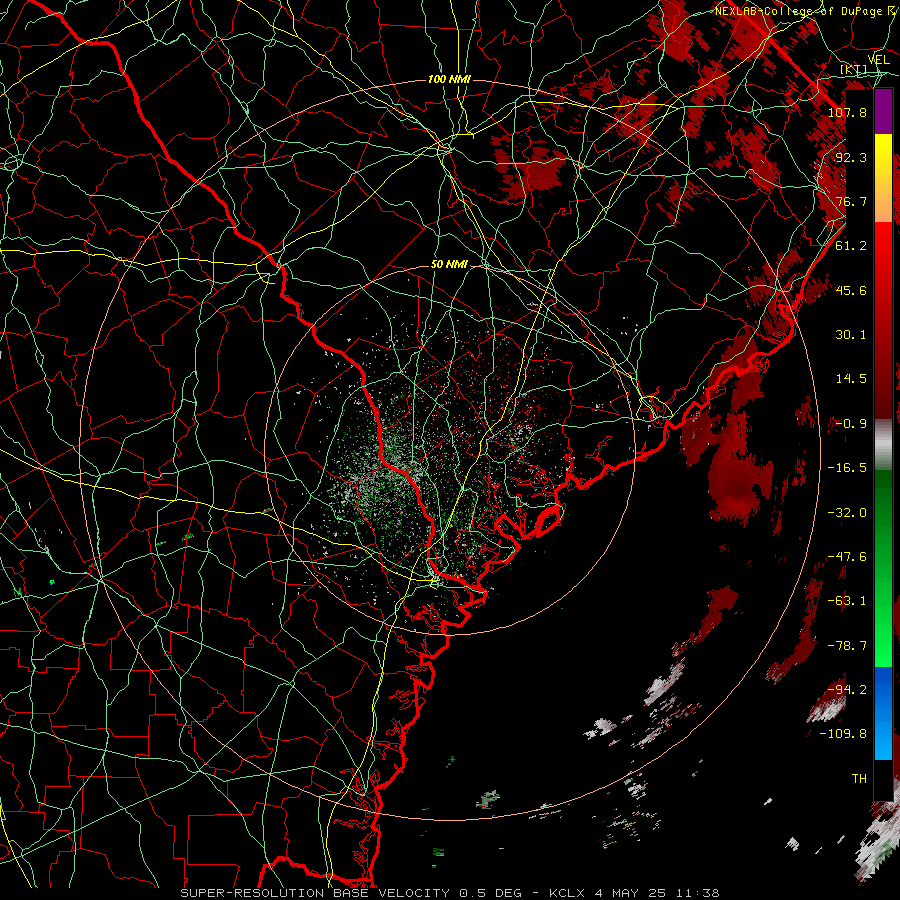The image size is (900, 900).
Task: Click the TH label on the legend
Action: click(x=859, y=779)
